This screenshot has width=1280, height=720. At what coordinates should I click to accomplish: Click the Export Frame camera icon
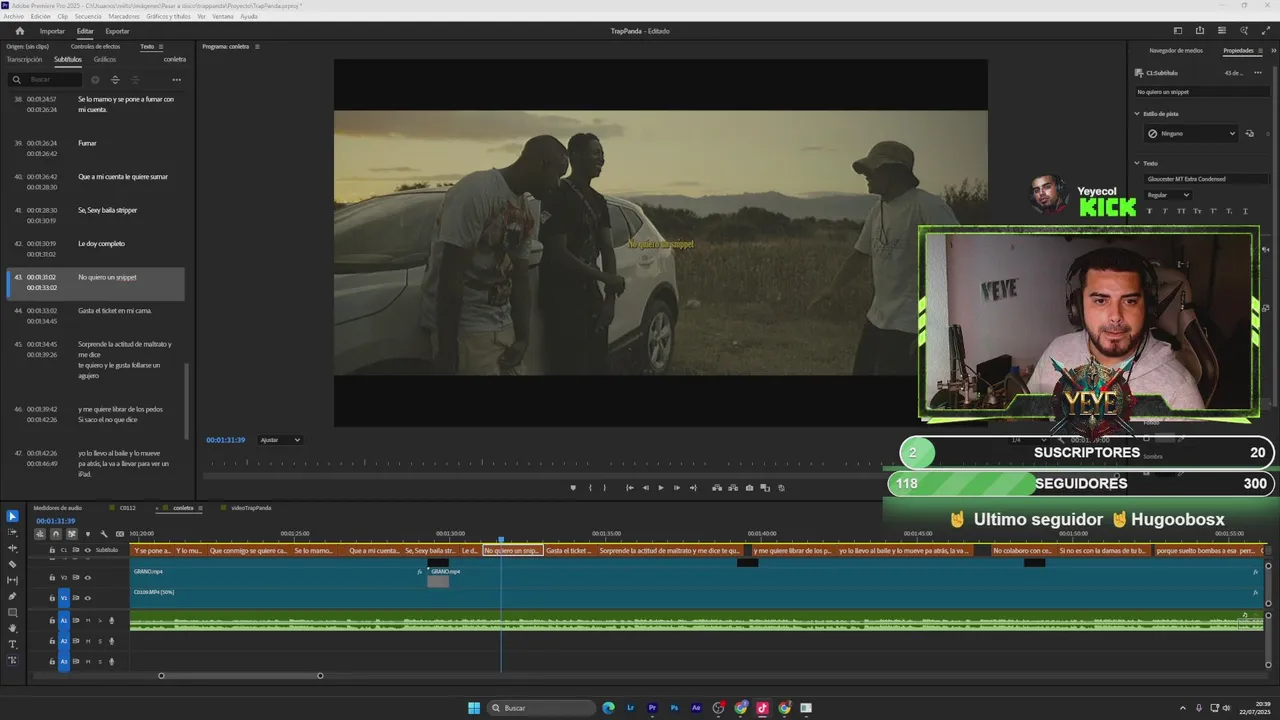(749, 488)
